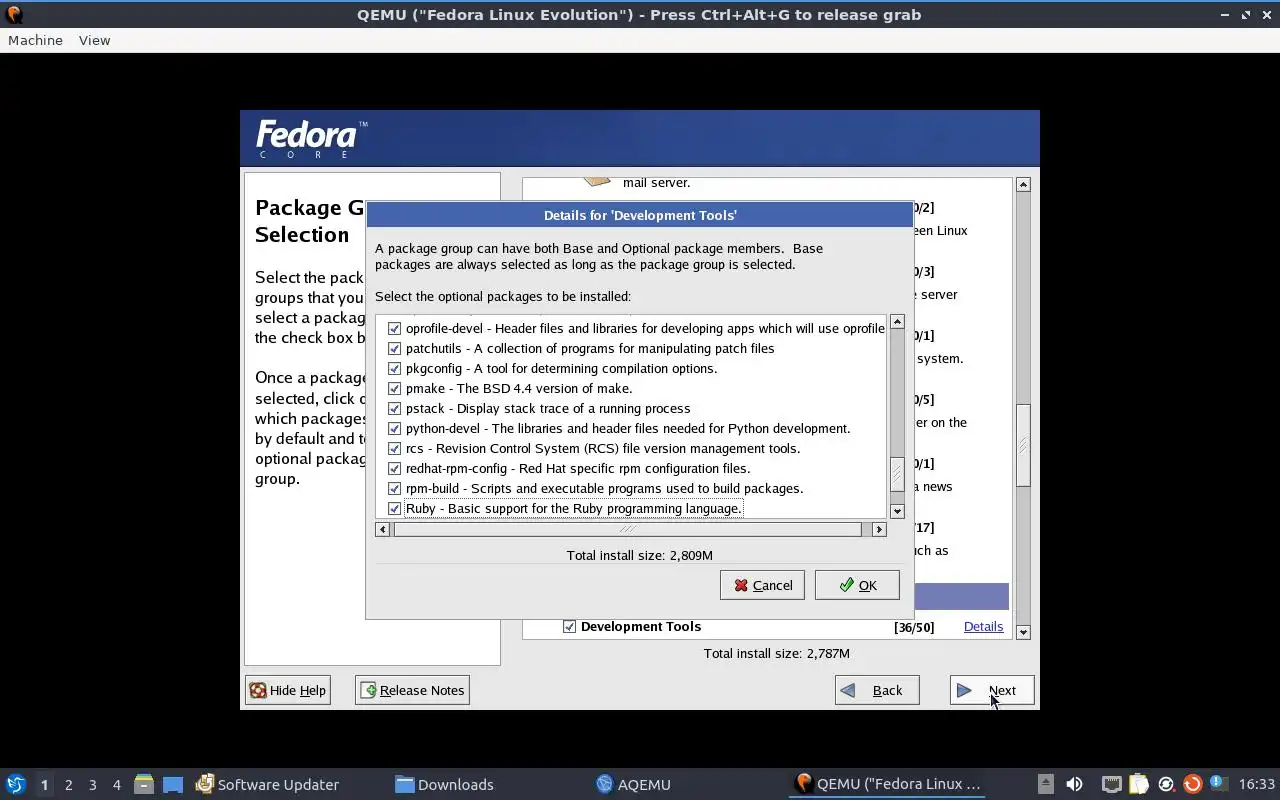Uncheck python-devel package checkbox
The image size is (1280, 800).
point(394,428)
